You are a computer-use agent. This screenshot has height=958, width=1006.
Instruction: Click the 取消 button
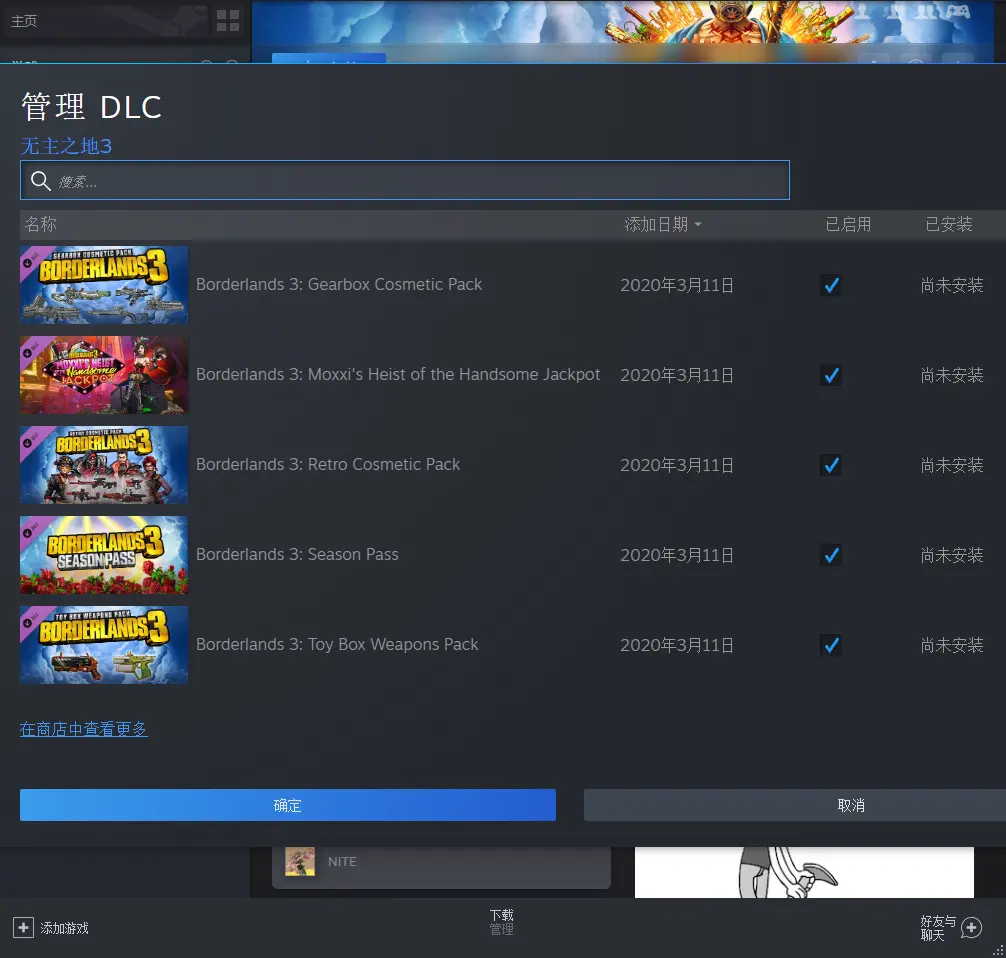click(x=795, y=805)
